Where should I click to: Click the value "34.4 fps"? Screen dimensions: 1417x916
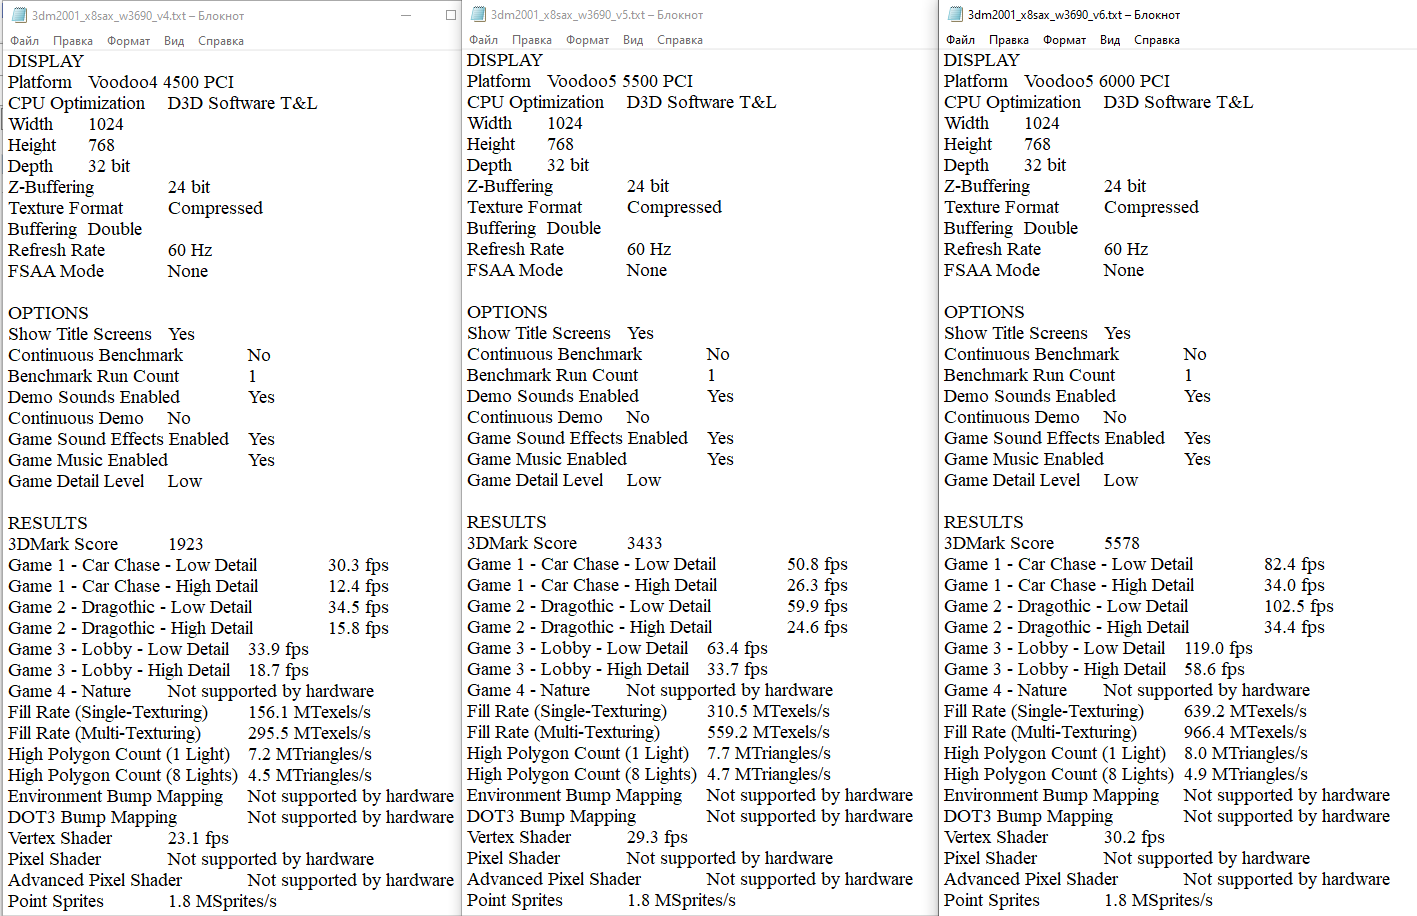click(x=1294, y=627)
